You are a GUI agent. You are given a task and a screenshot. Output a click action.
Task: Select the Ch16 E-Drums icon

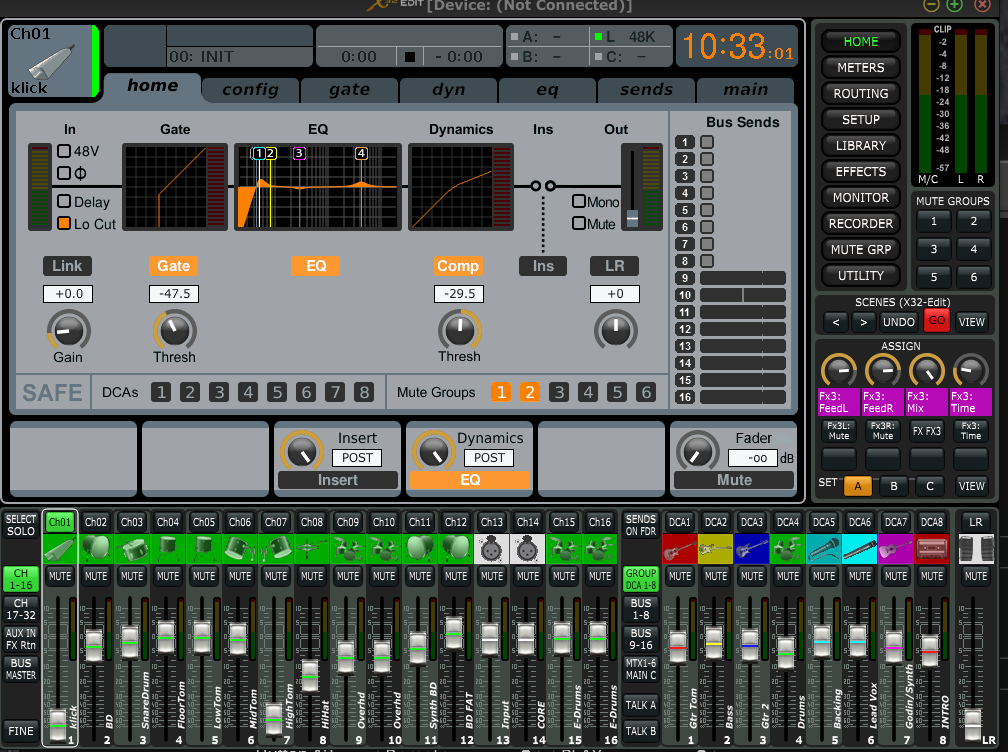tap(600, 550)
